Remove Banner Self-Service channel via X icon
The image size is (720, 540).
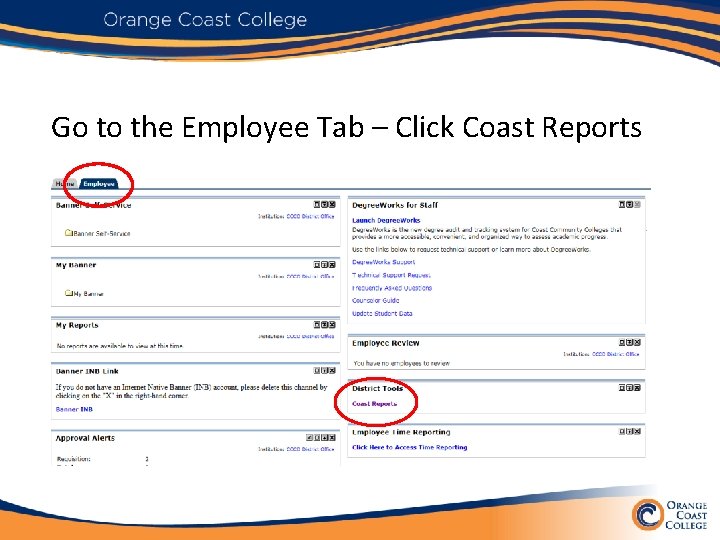tap(332, 205)
